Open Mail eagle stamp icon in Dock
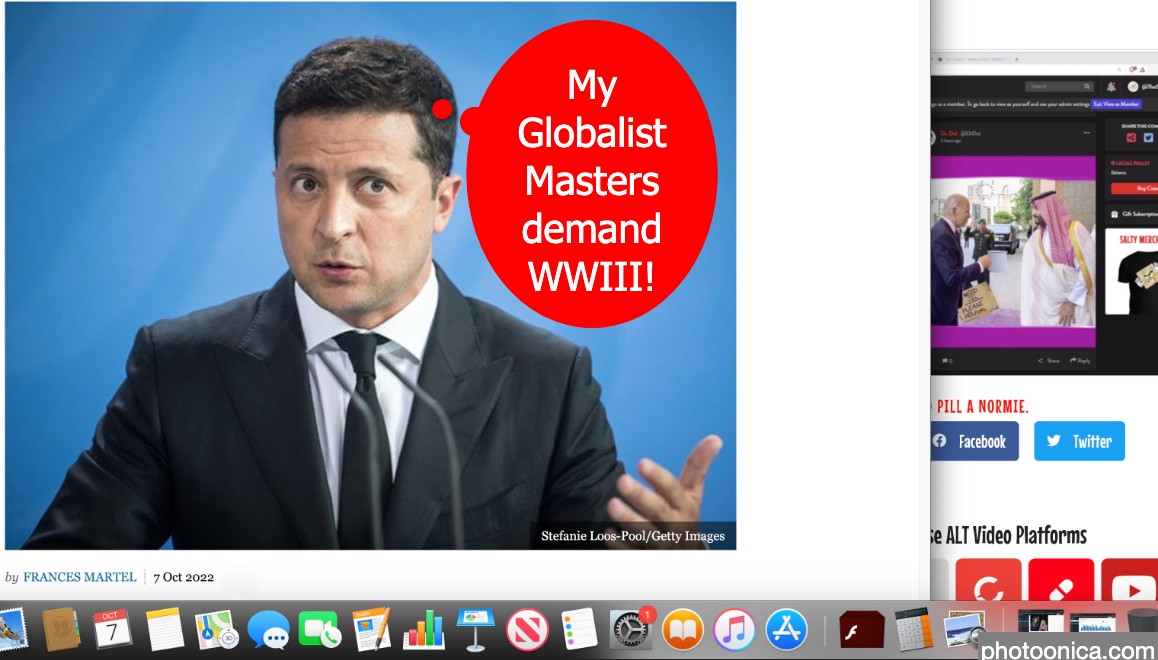Viewport: 1158px width, 660px height. click(x=13, y=630)
